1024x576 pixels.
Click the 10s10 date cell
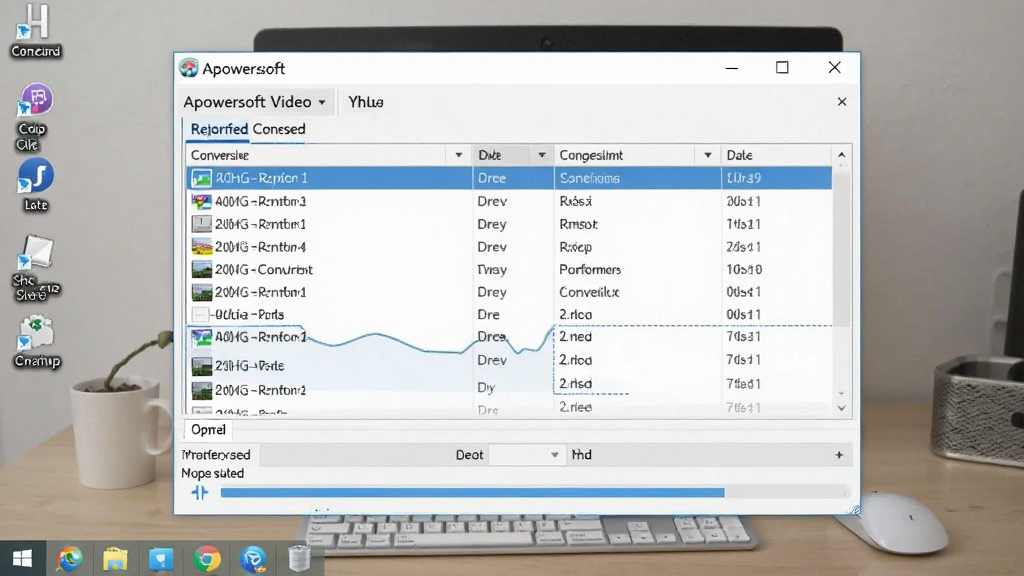coord(744,269)
